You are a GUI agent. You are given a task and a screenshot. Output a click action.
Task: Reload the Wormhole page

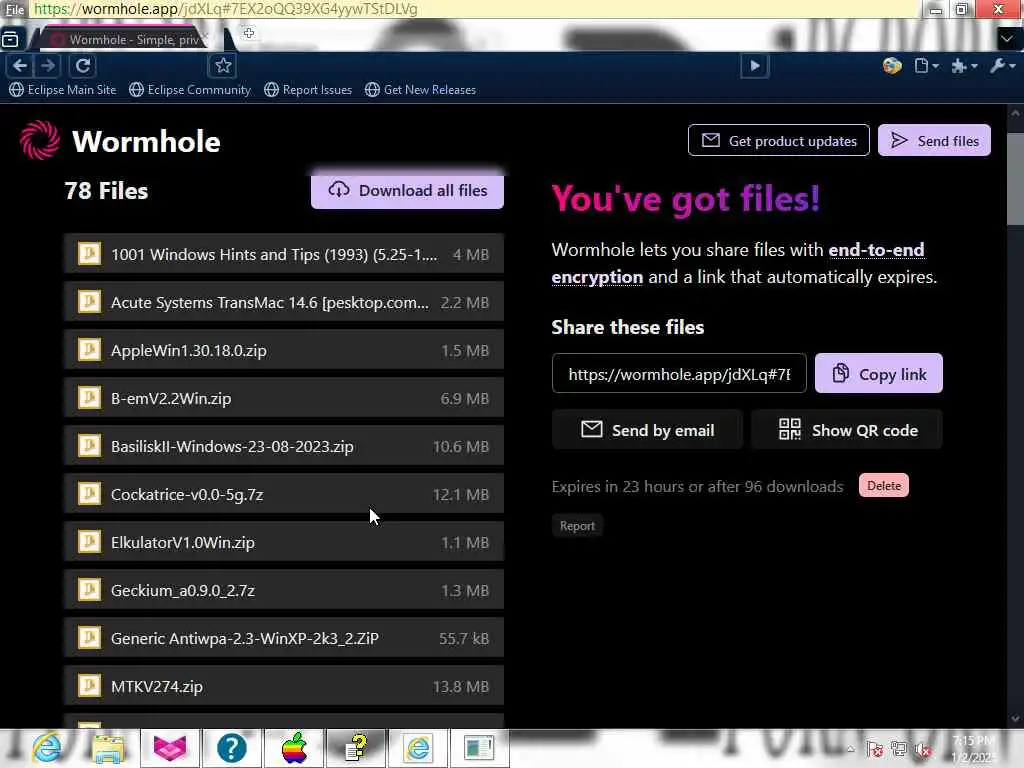point(83,65)
